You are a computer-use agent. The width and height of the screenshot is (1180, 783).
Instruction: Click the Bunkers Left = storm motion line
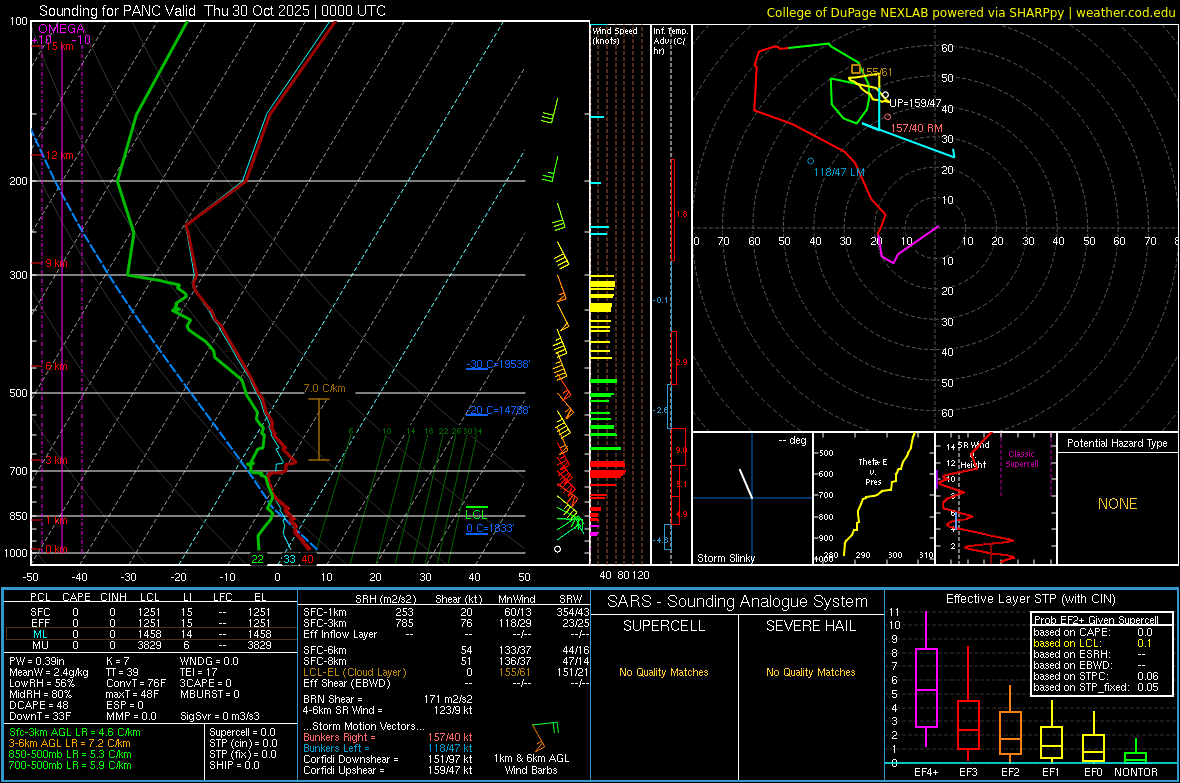[388, 748]
